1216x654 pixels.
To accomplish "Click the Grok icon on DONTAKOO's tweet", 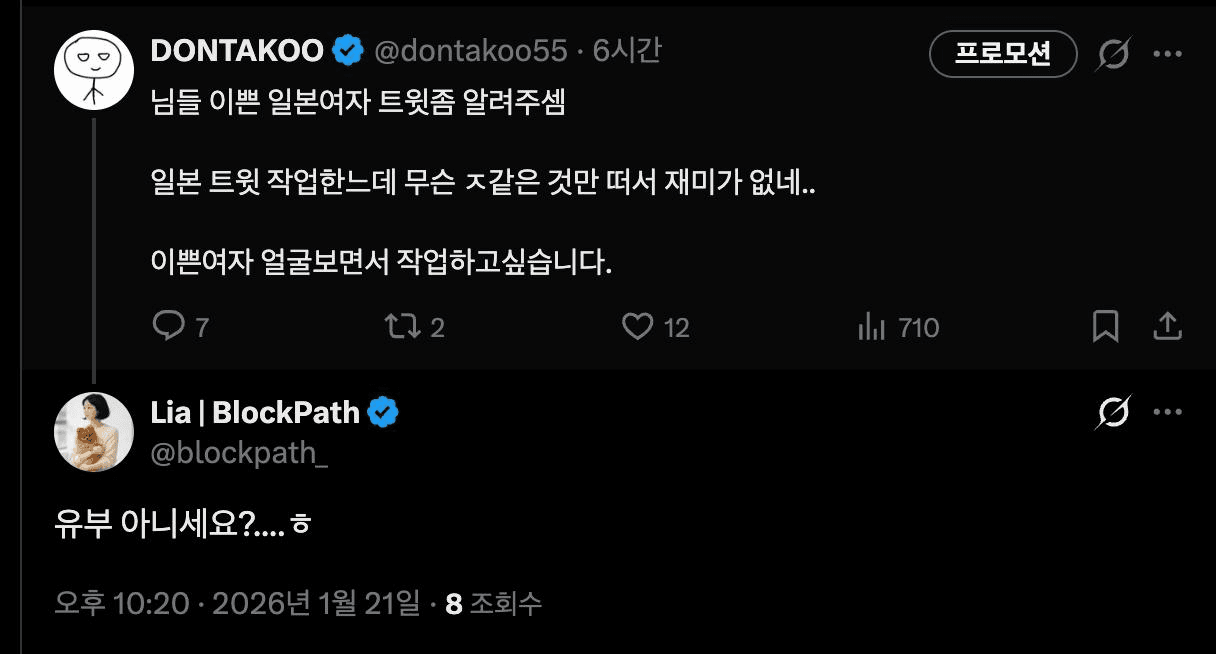I will (x=1112, y=54).
